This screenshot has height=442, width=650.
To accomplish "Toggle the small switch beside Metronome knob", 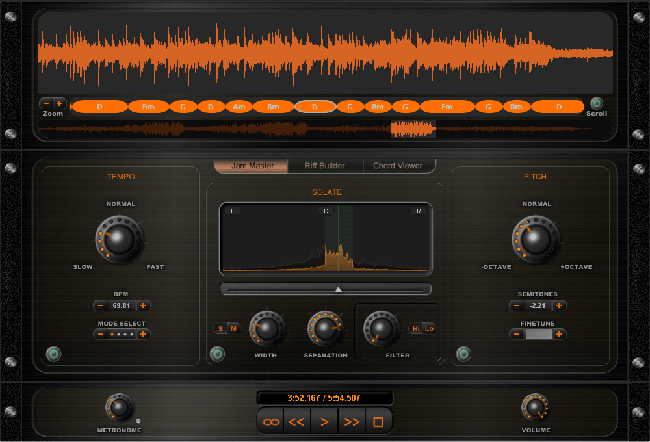I will (x=138, y=421).
